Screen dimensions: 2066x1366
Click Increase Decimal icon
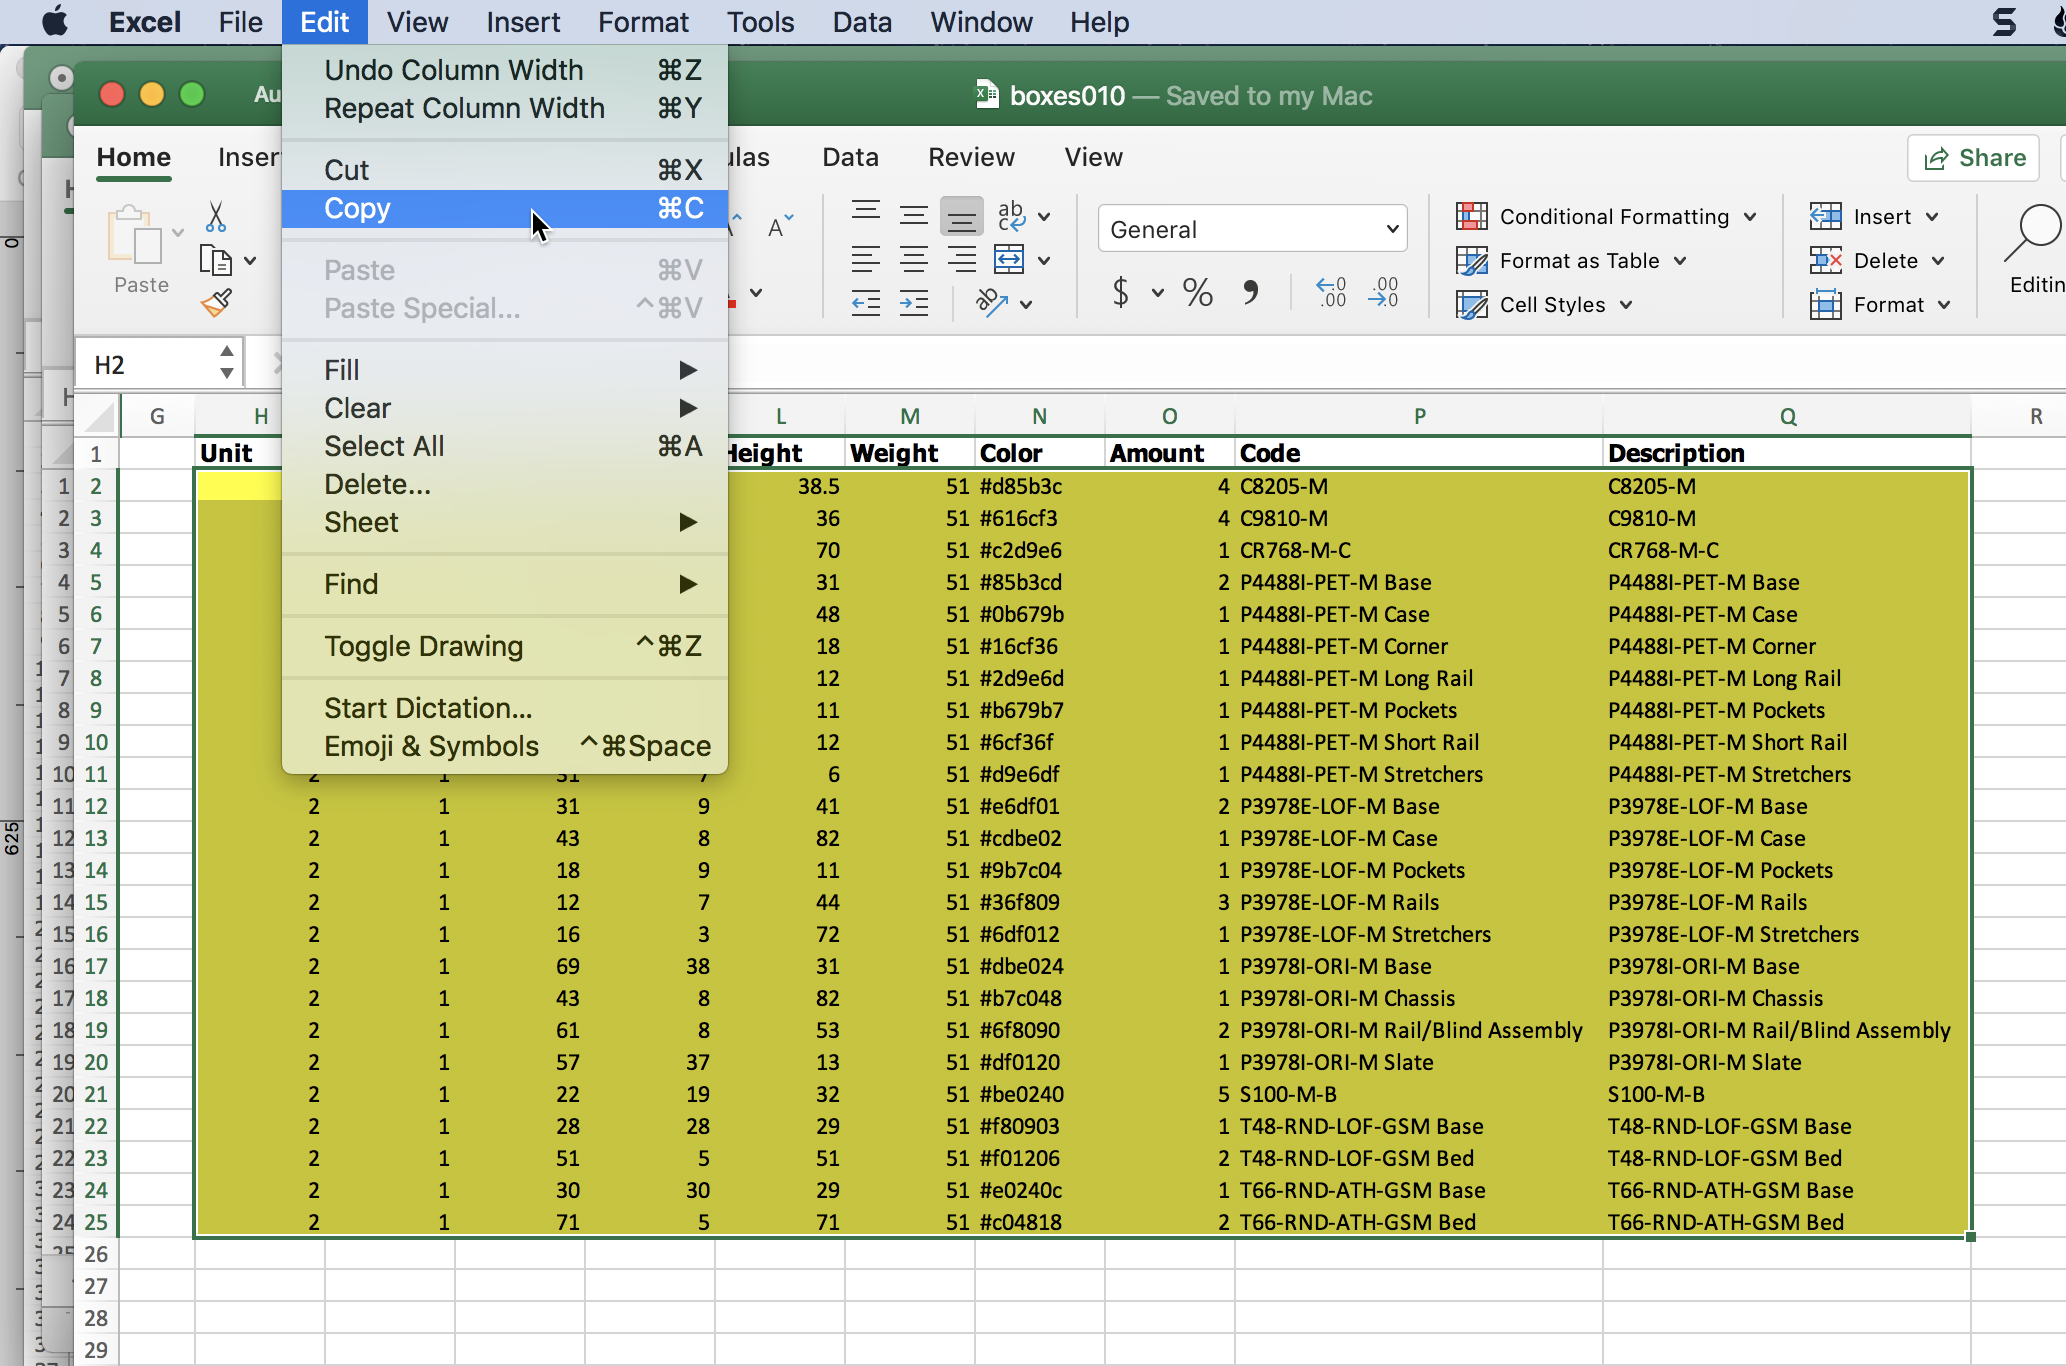1331,292
